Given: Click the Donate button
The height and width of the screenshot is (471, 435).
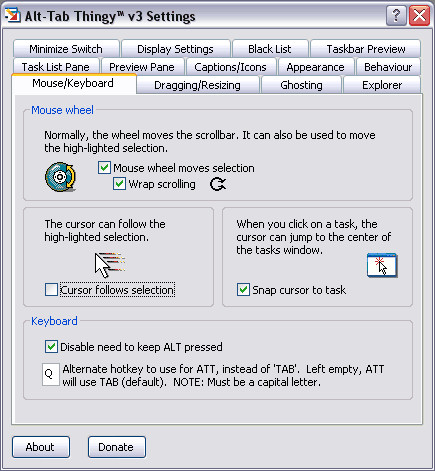Looking at the screenshot, I should click(x=117, y=447).
